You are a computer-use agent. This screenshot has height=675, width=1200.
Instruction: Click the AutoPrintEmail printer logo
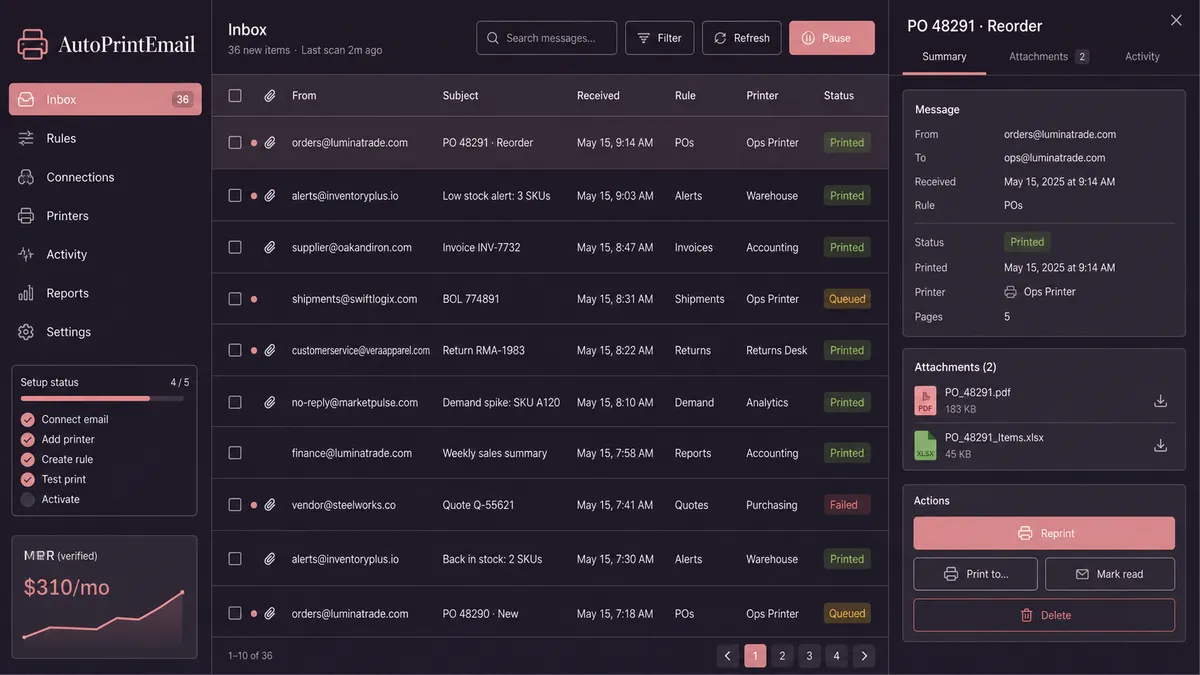(33, 44)
